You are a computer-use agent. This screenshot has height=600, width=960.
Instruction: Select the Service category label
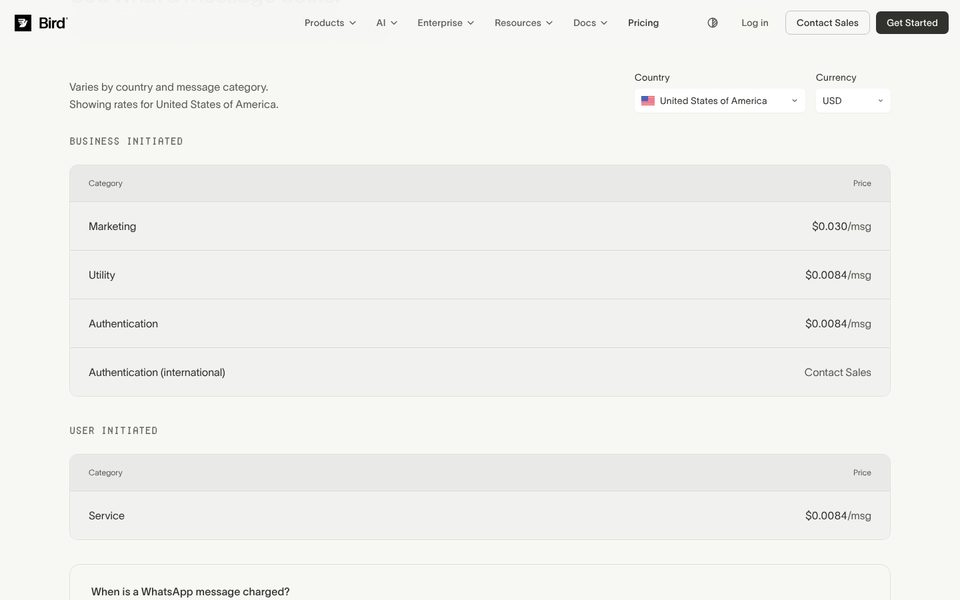(107, 516)
